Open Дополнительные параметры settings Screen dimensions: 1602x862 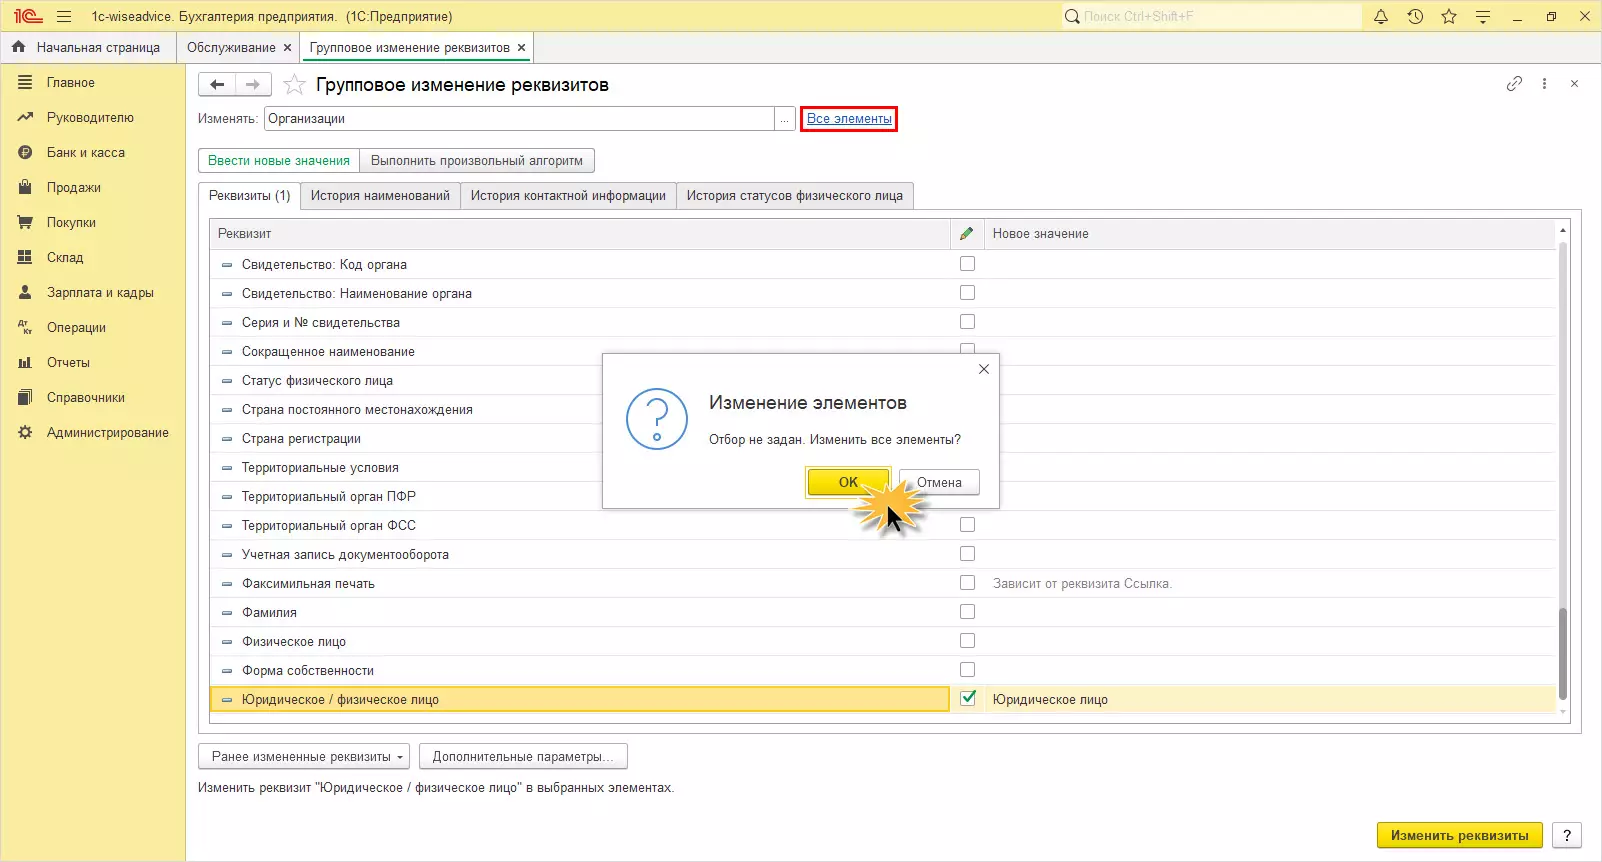[523, 756]
